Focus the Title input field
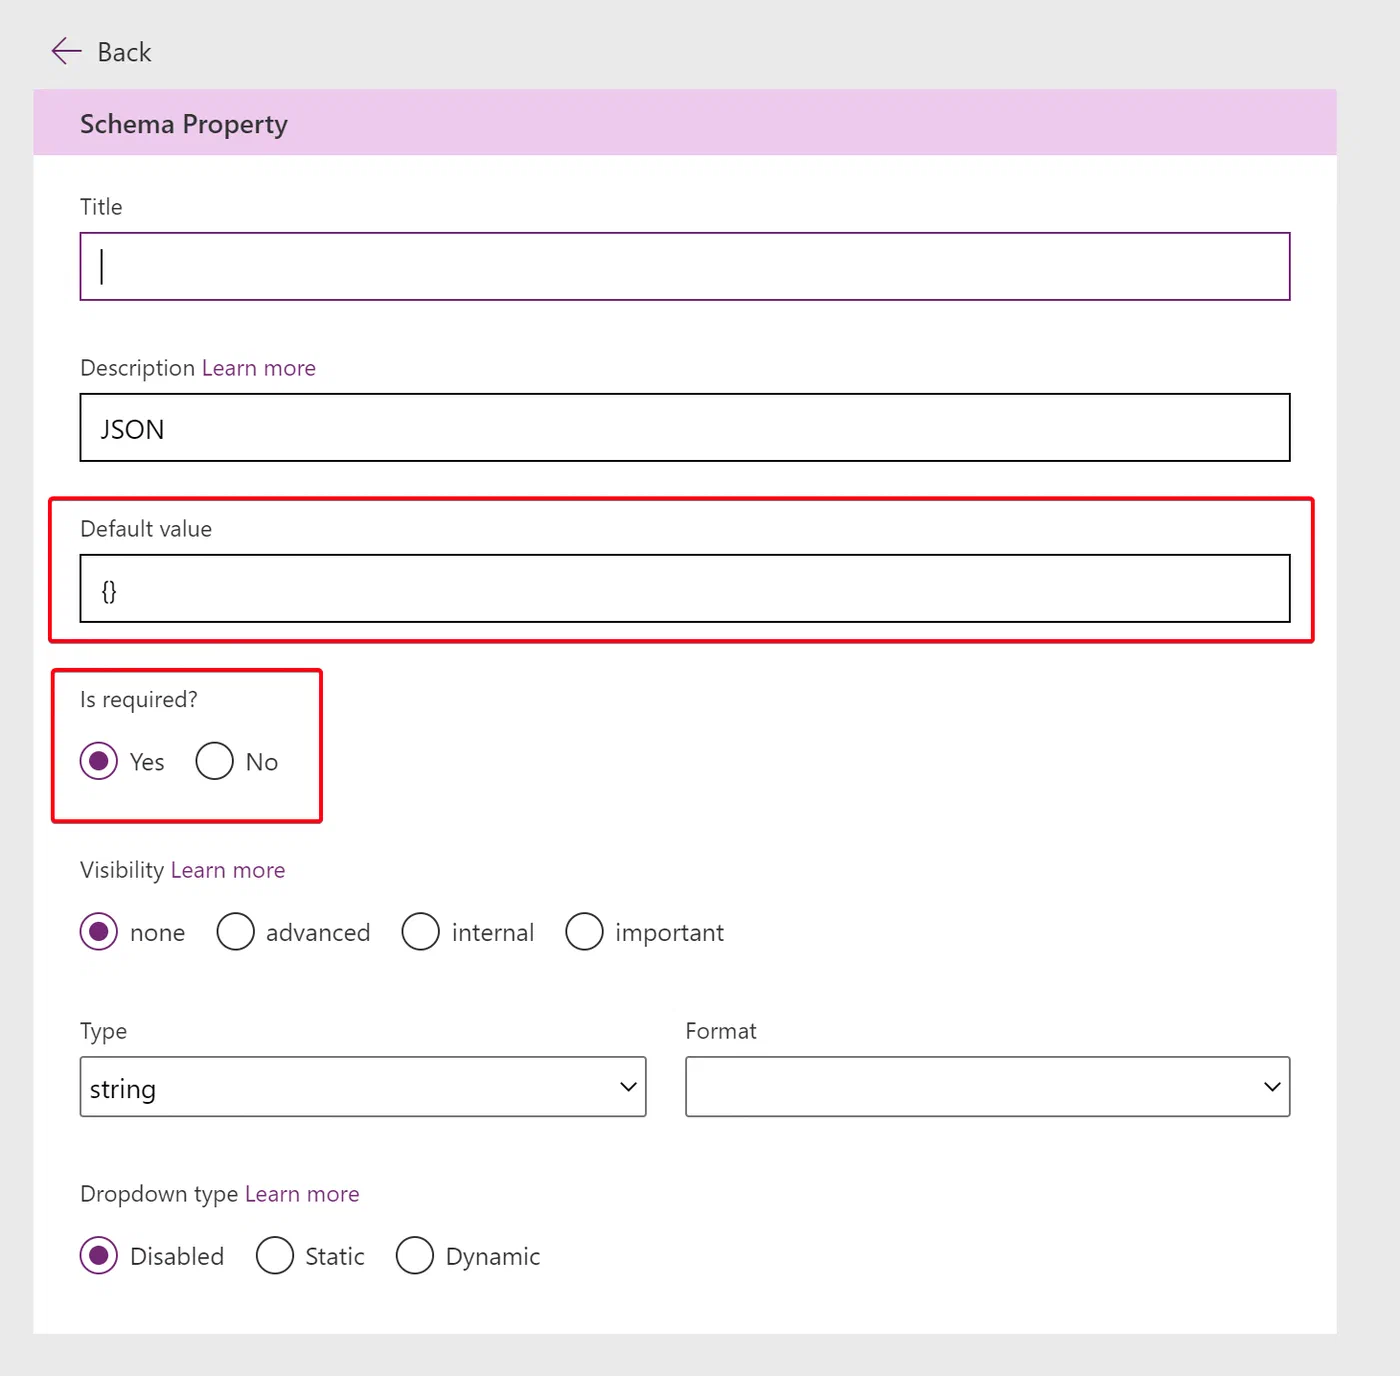Image resolution: width=1400 pixels, height=1376 pixels. pos(685,266)
